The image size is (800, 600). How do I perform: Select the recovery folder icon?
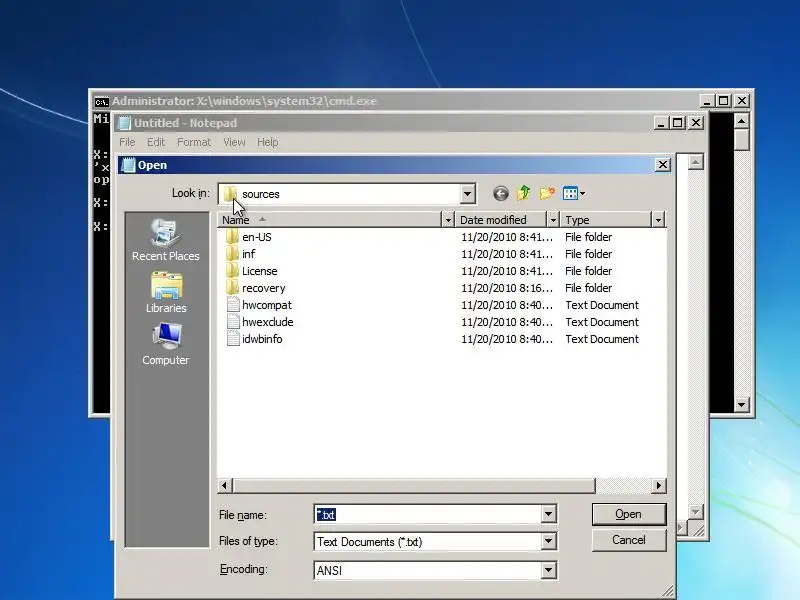(232, 288)
